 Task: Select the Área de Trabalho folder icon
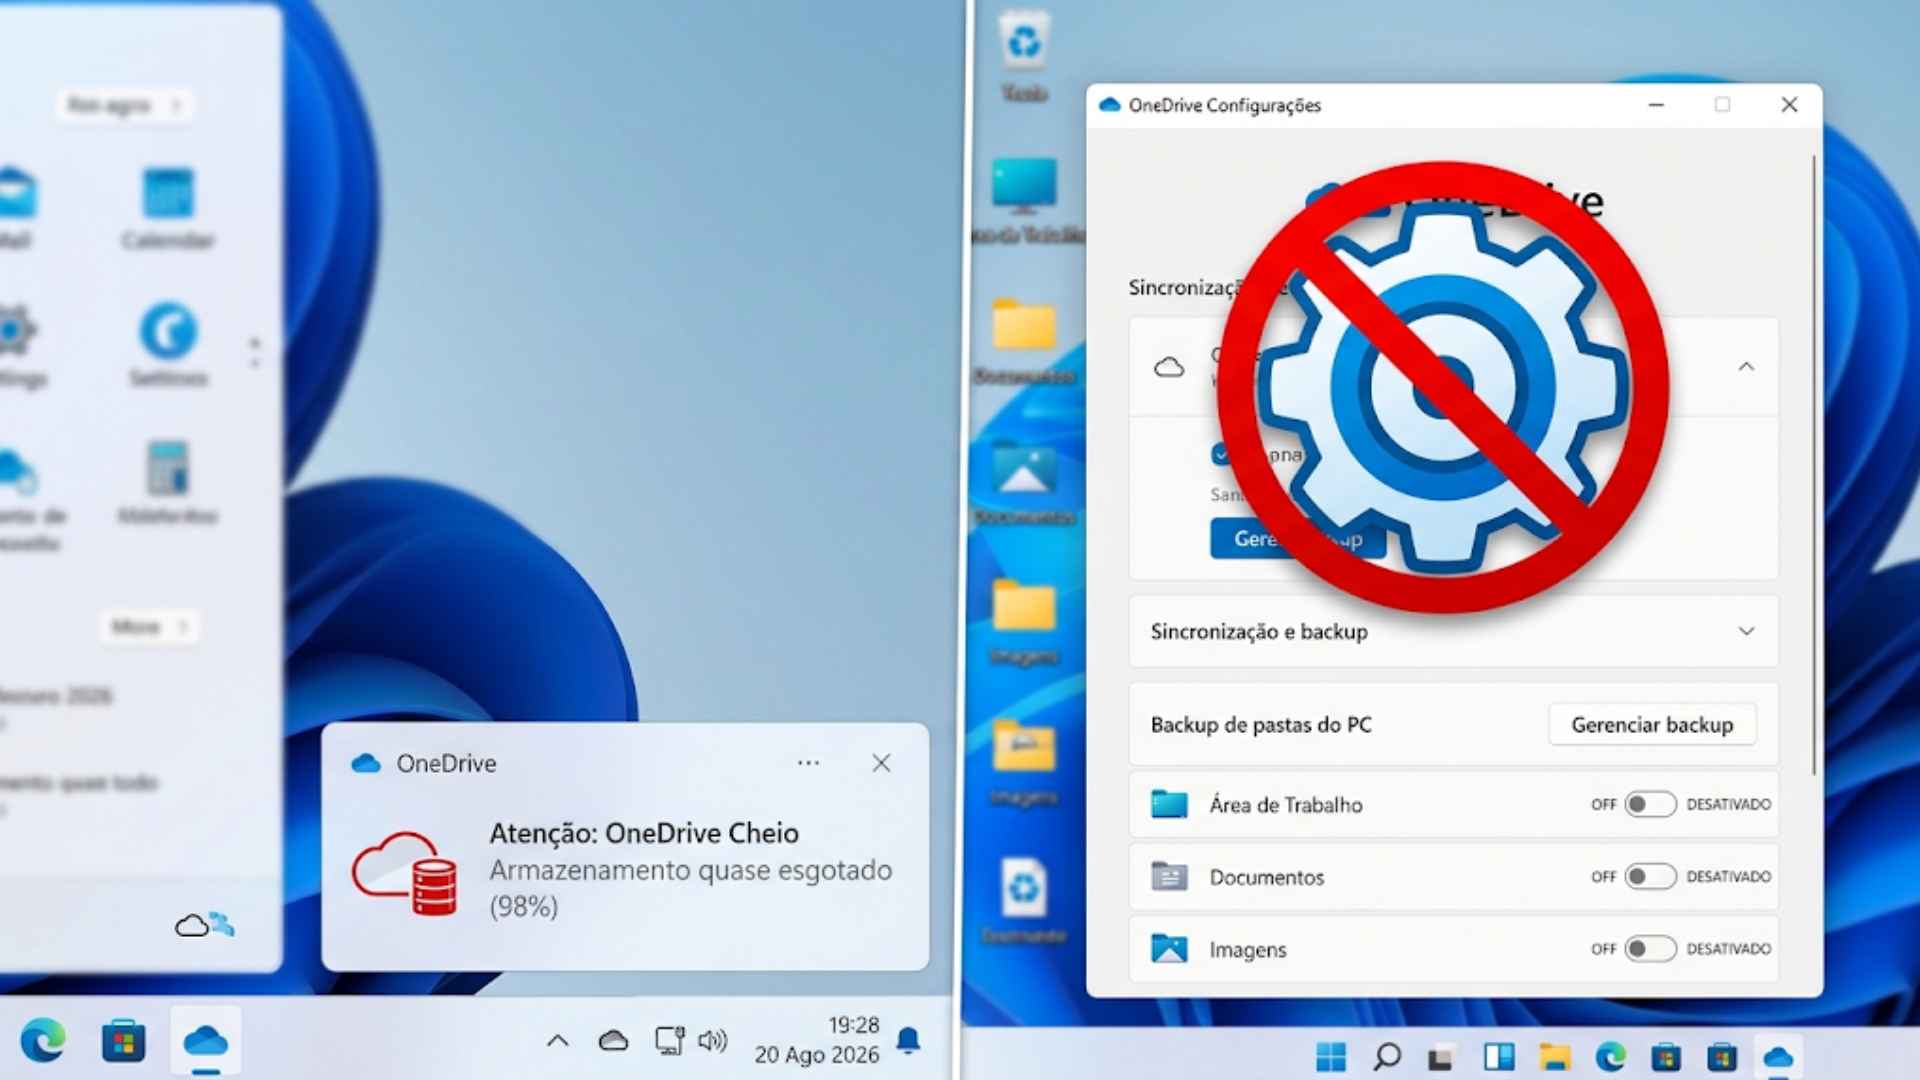tap(1169, 804)
